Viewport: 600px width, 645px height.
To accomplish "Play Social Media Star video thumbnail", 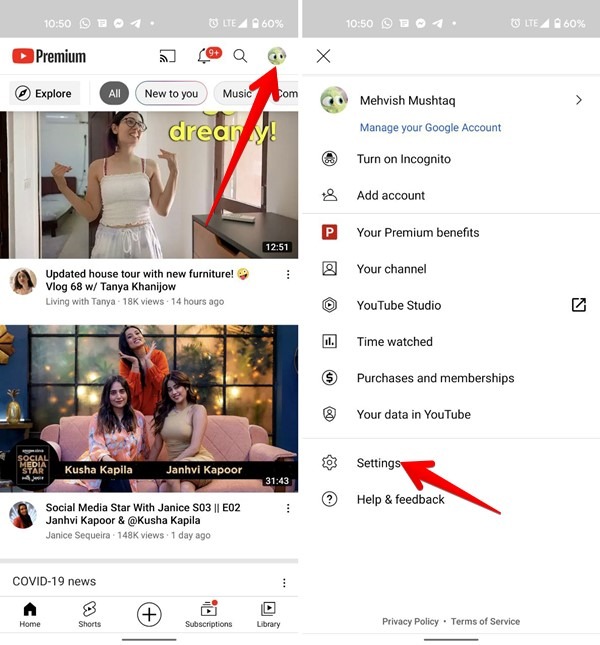I will point(149,408).
